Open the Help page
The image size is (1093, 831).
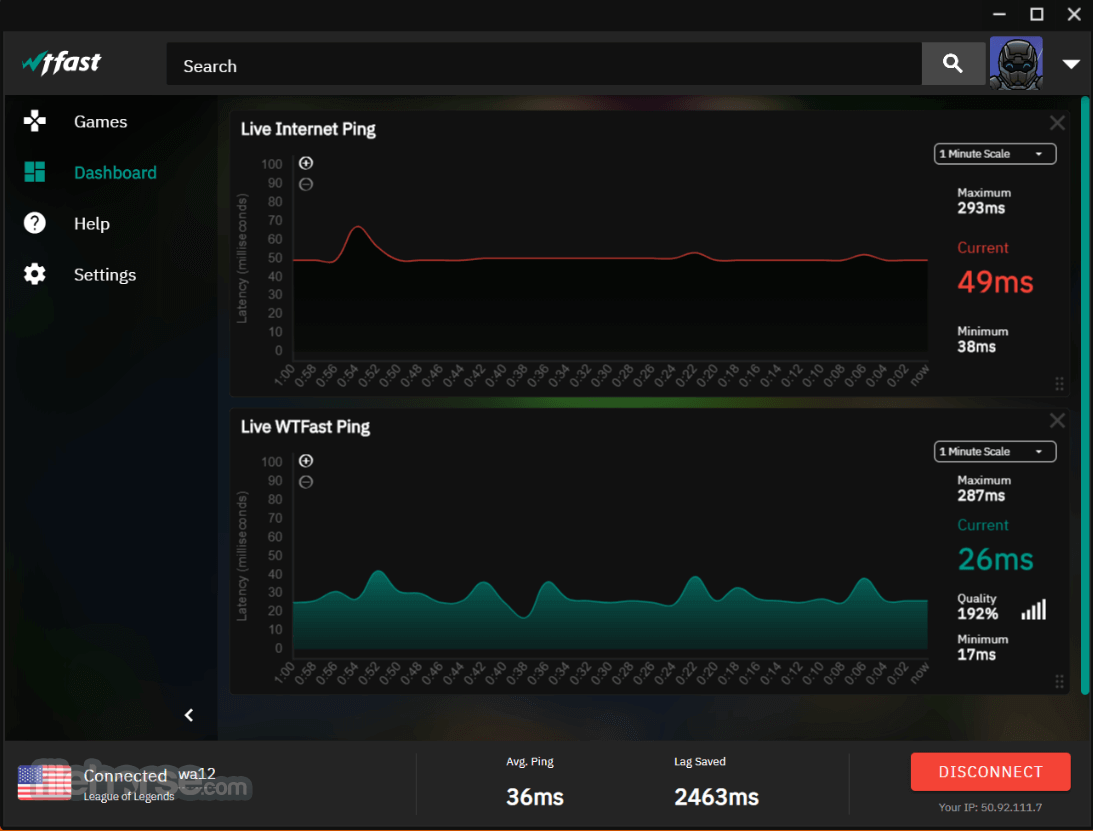91,223
